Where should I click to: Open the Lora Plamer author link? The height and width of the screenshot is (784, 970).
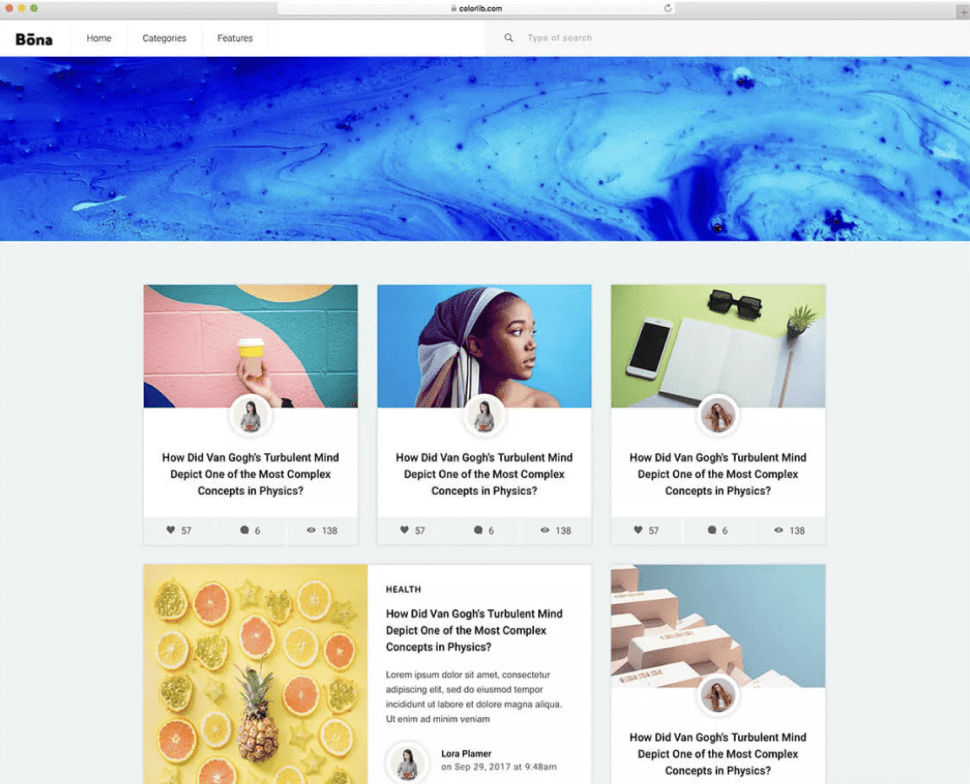pos(466,754)
